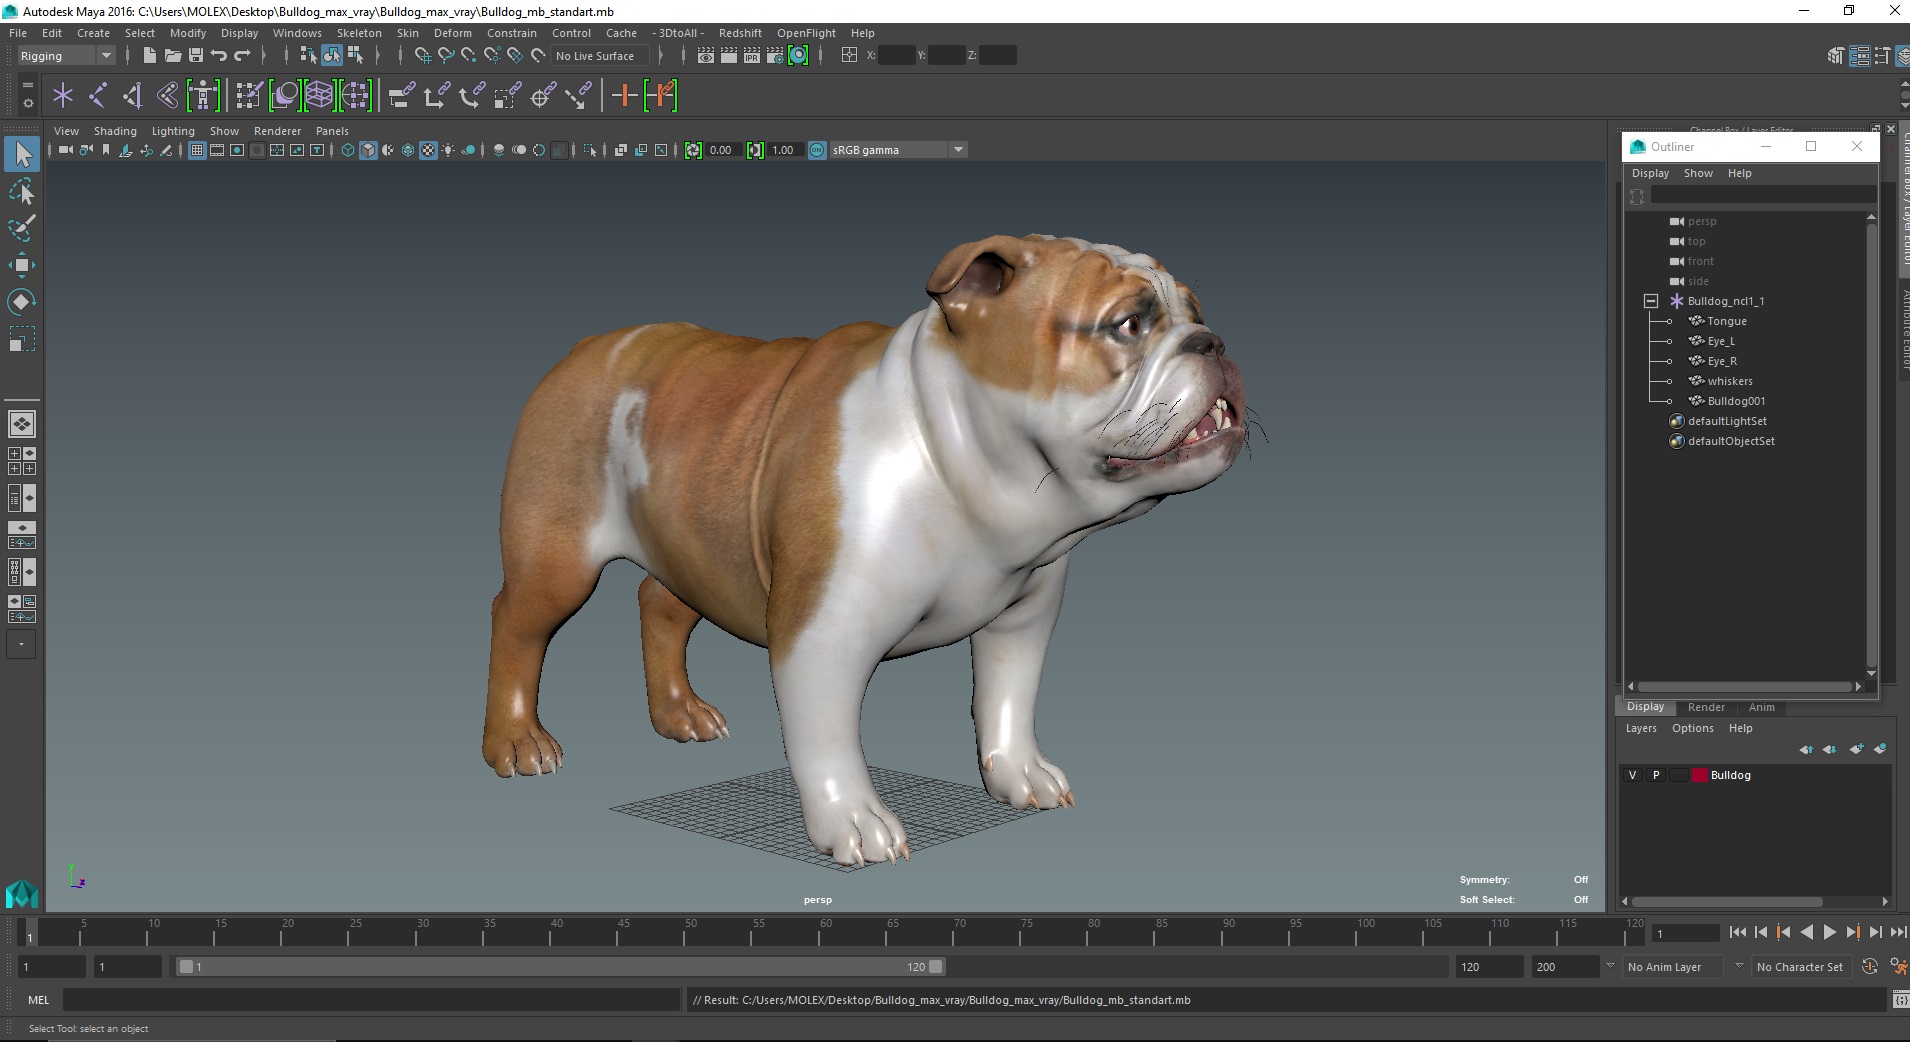
Task: Choose the Rotate tool in toolbox
Action: (x=22, y=302)
